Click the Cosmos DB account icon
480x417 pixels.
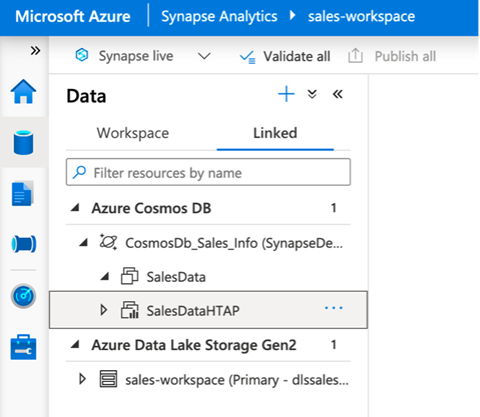(x=108, y=242)
